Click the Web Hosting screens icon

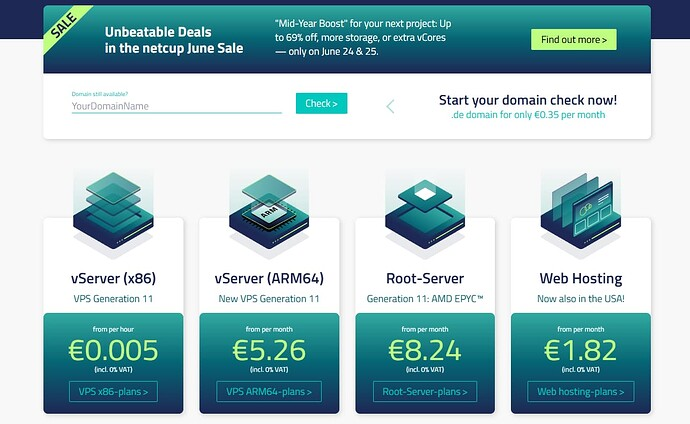[x=580, y=212]
